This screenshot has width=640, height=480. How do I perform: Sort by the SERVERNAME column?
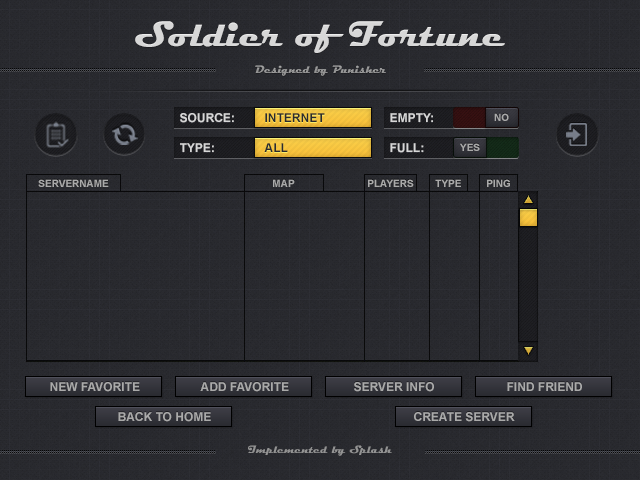73,184
